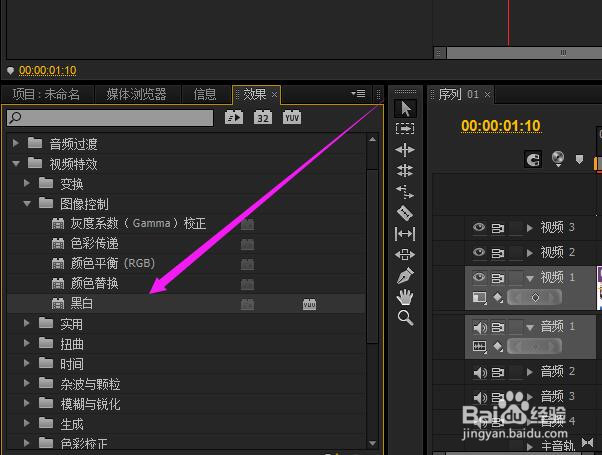Image resolution: width=602 pixels, height=455 pixels.
Task: Select the 效果 tab
Action: (254, 94)
